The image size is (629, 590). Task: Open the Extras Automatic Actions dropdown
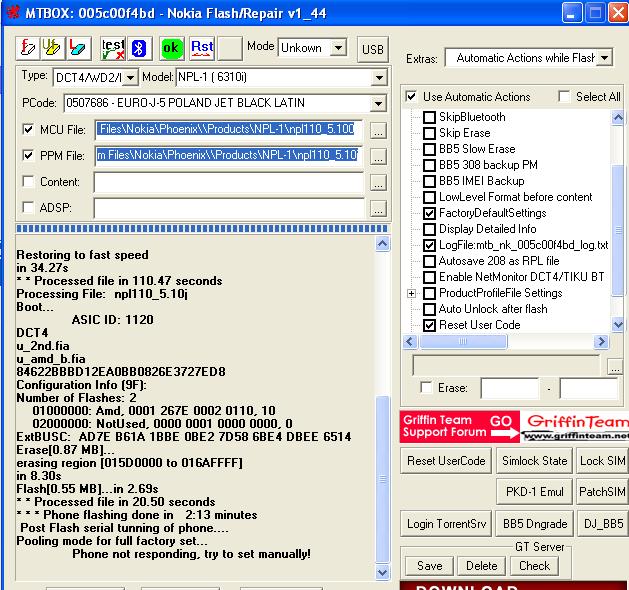(x=605, y=58)
